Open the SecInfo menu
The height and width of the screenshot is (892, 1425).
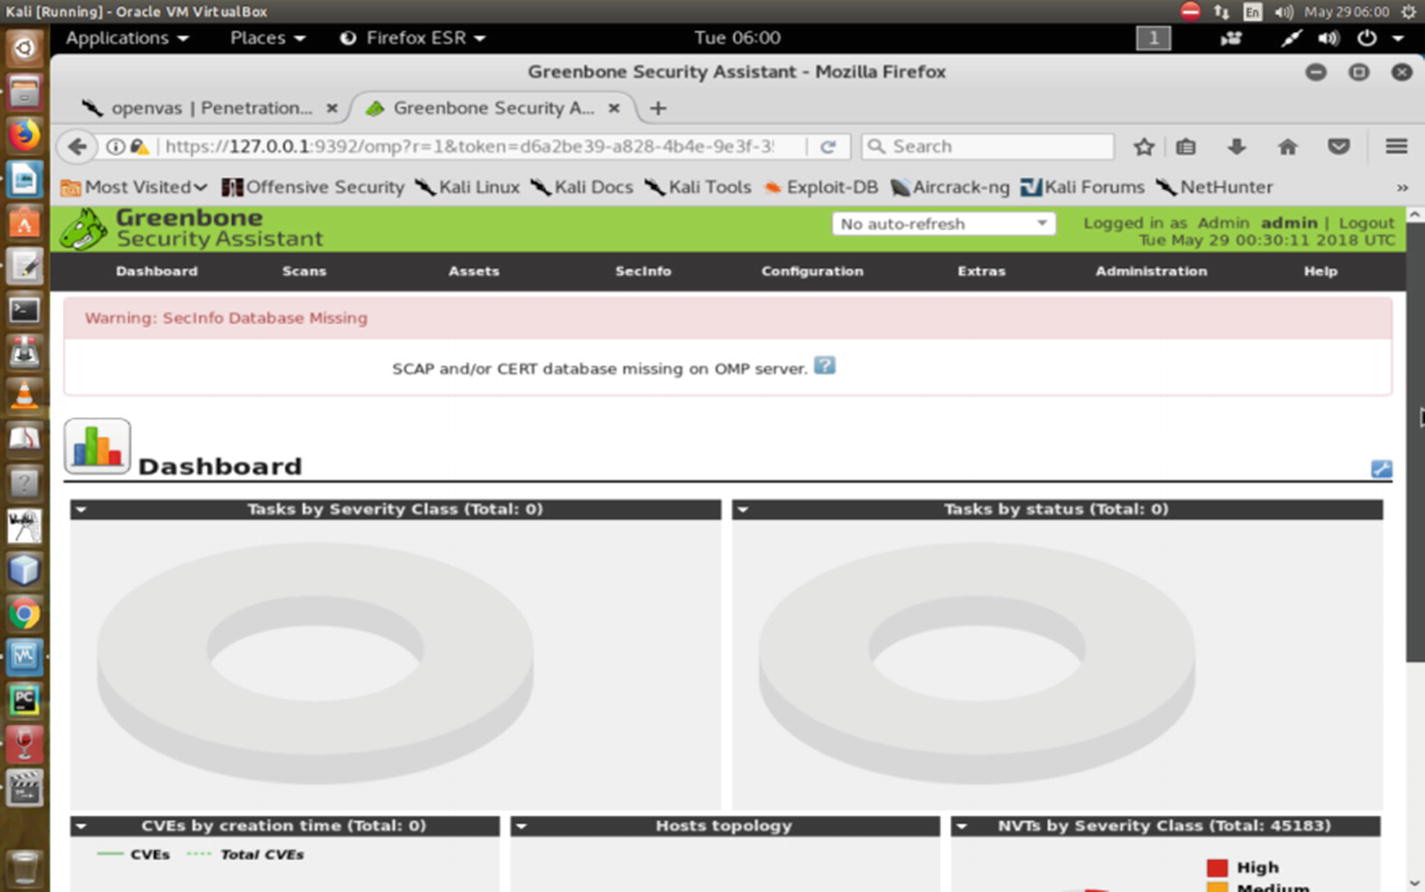click(643, 271)
